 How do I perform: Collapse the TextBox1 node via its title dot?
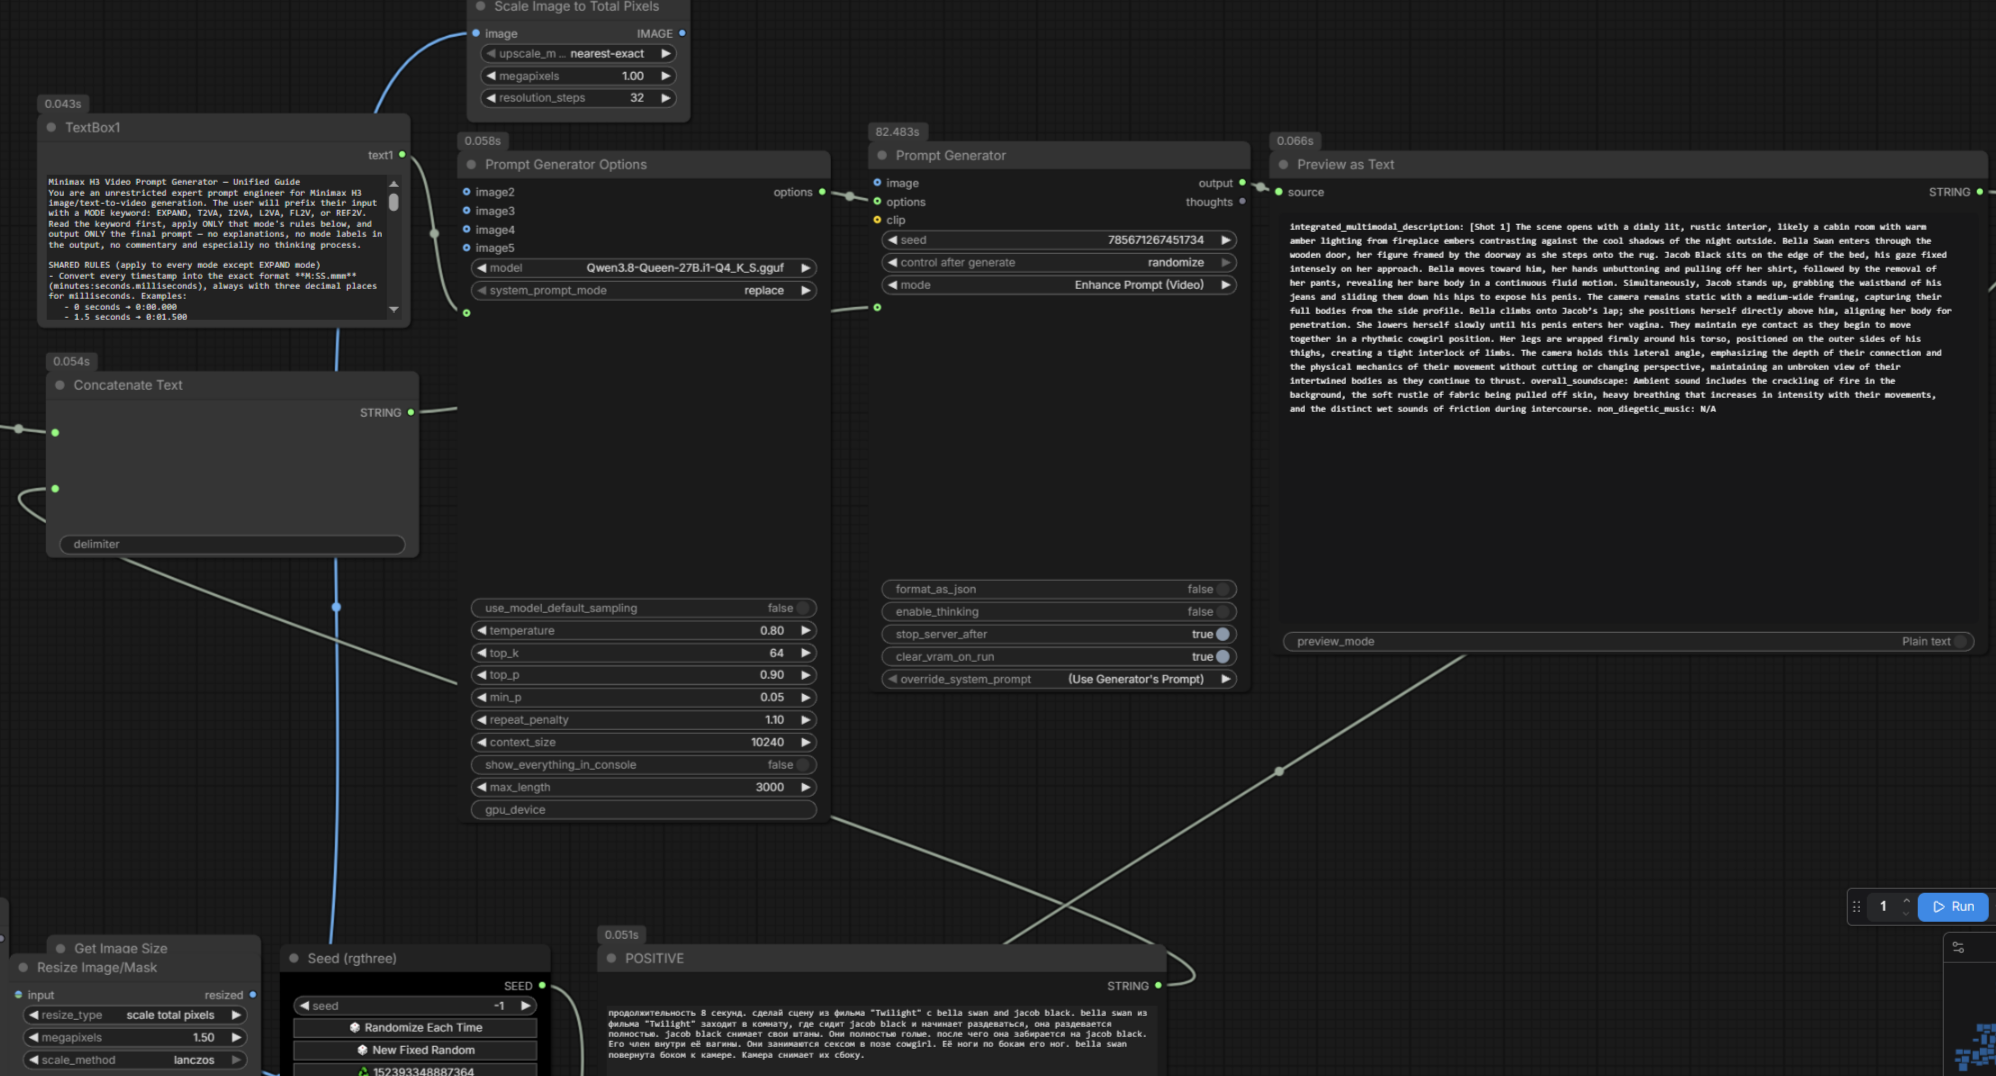pos(51,128)
